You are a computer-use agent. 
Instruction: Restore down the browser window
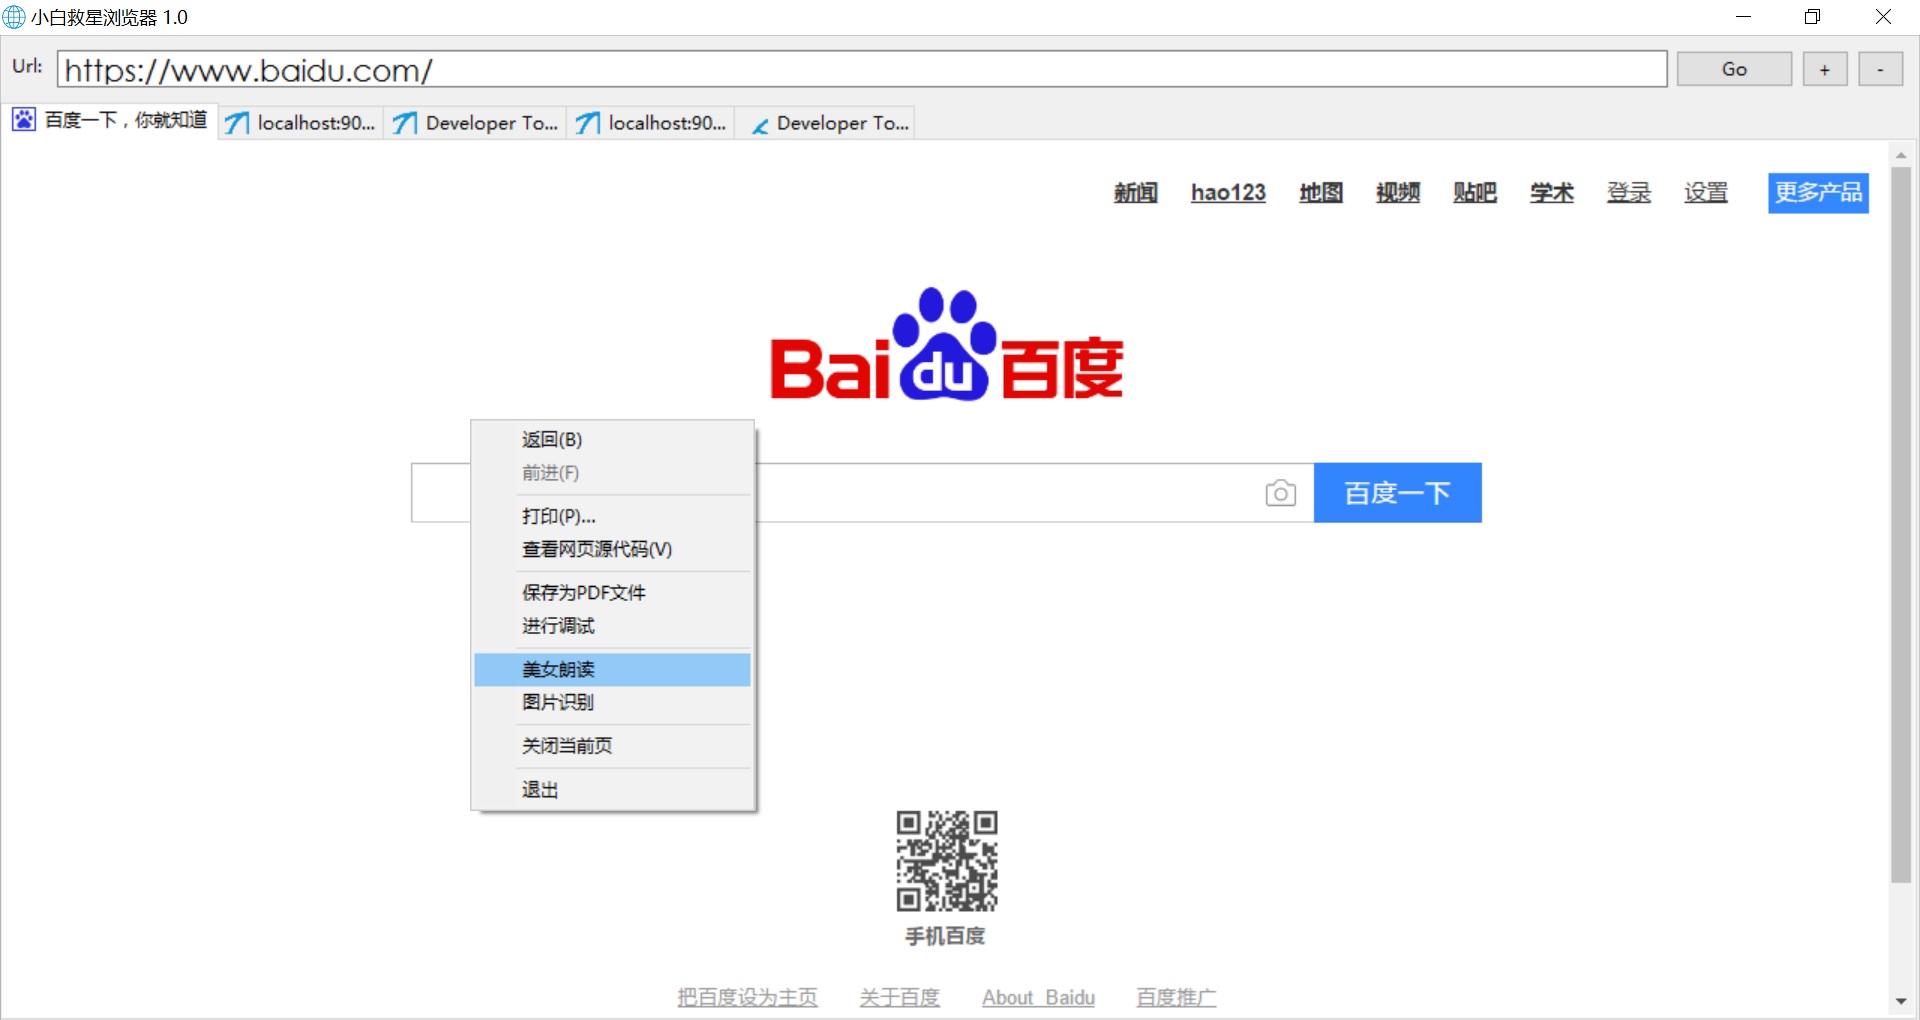coord(1812,17)
